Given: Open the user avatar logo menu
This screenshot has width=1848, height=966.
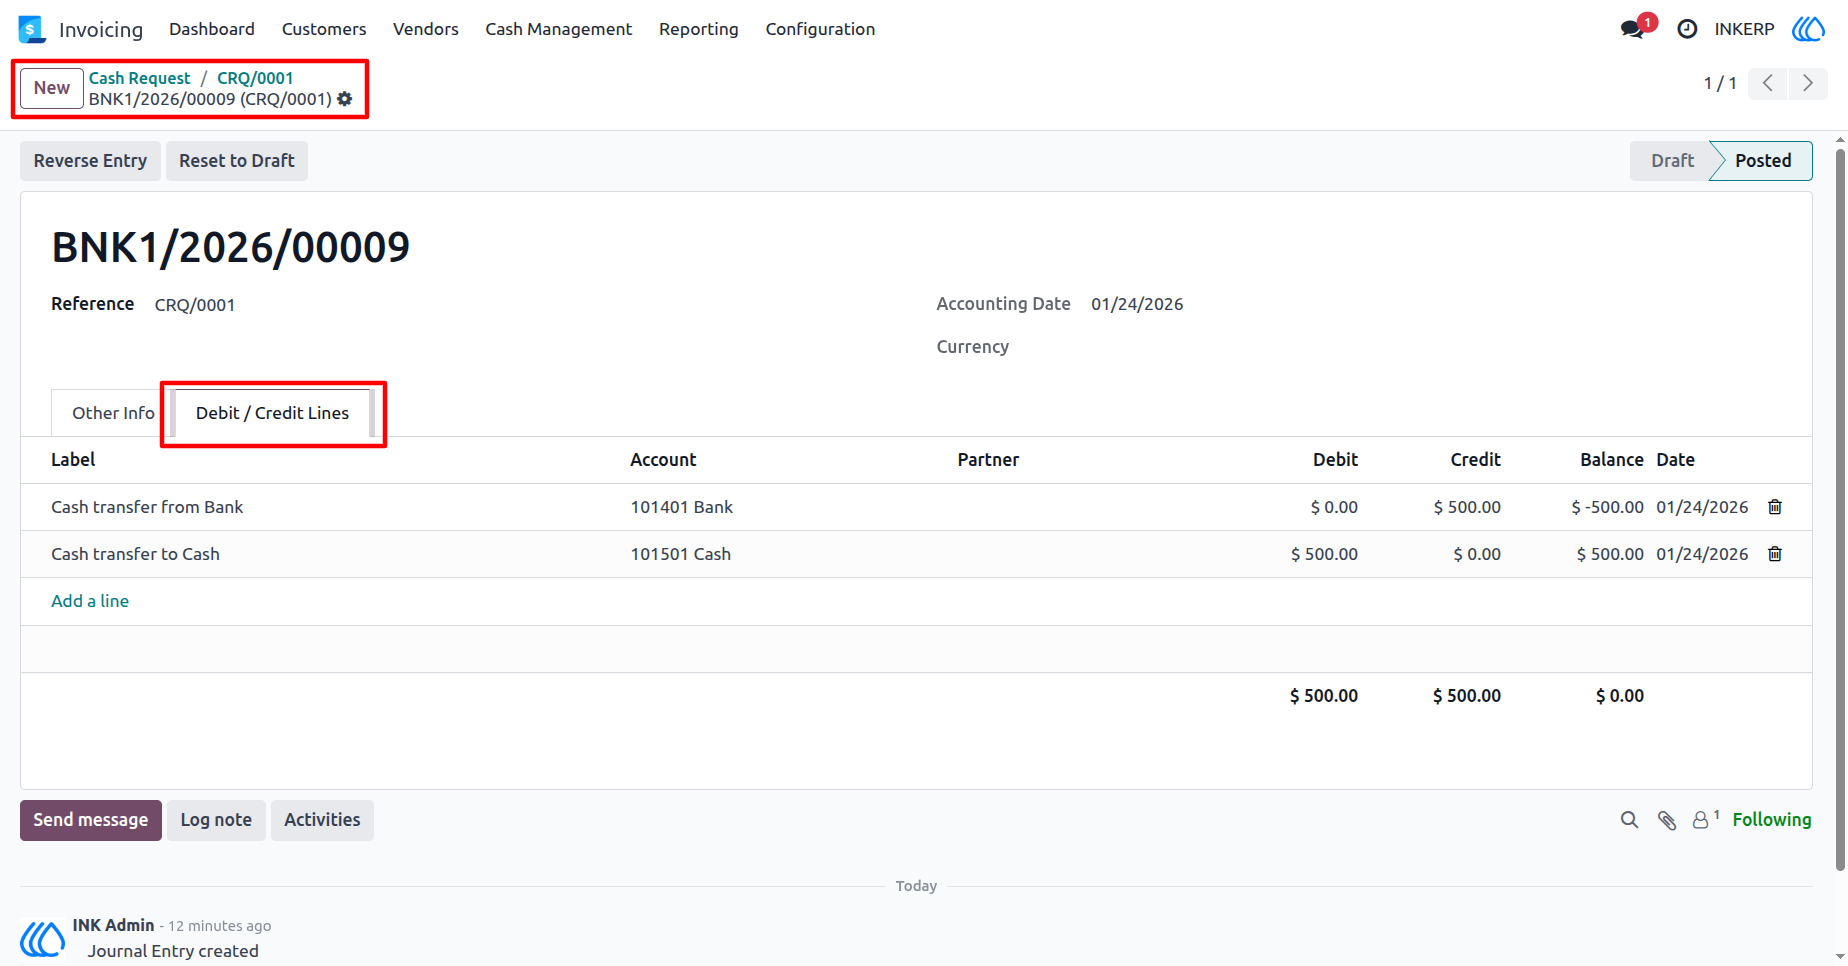Looking at the screenshot, I should pos(1808,29).
